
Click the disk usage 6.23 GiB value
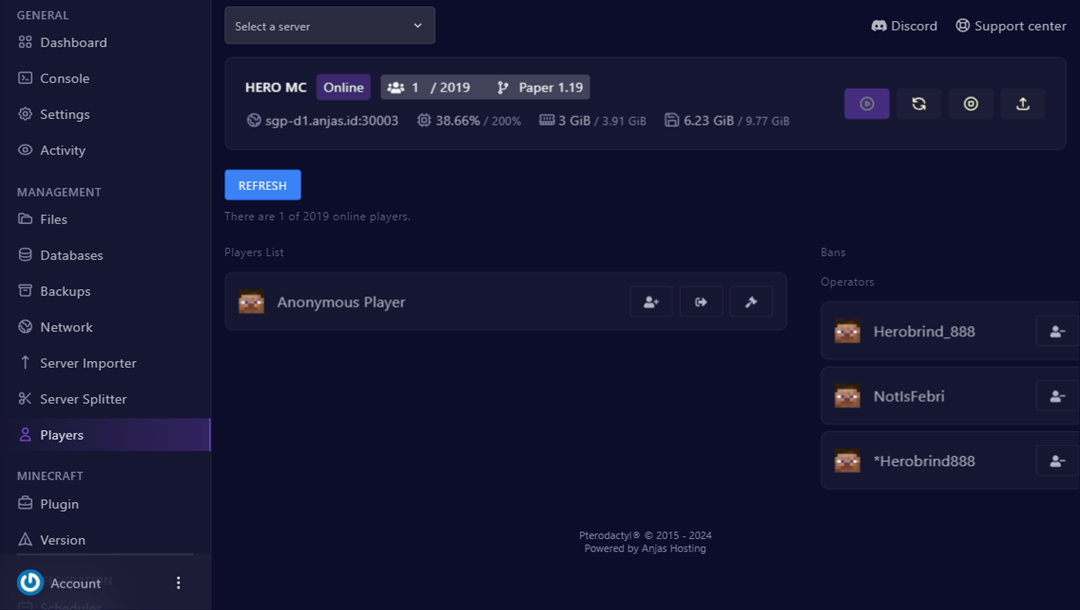tap(709, 120)
